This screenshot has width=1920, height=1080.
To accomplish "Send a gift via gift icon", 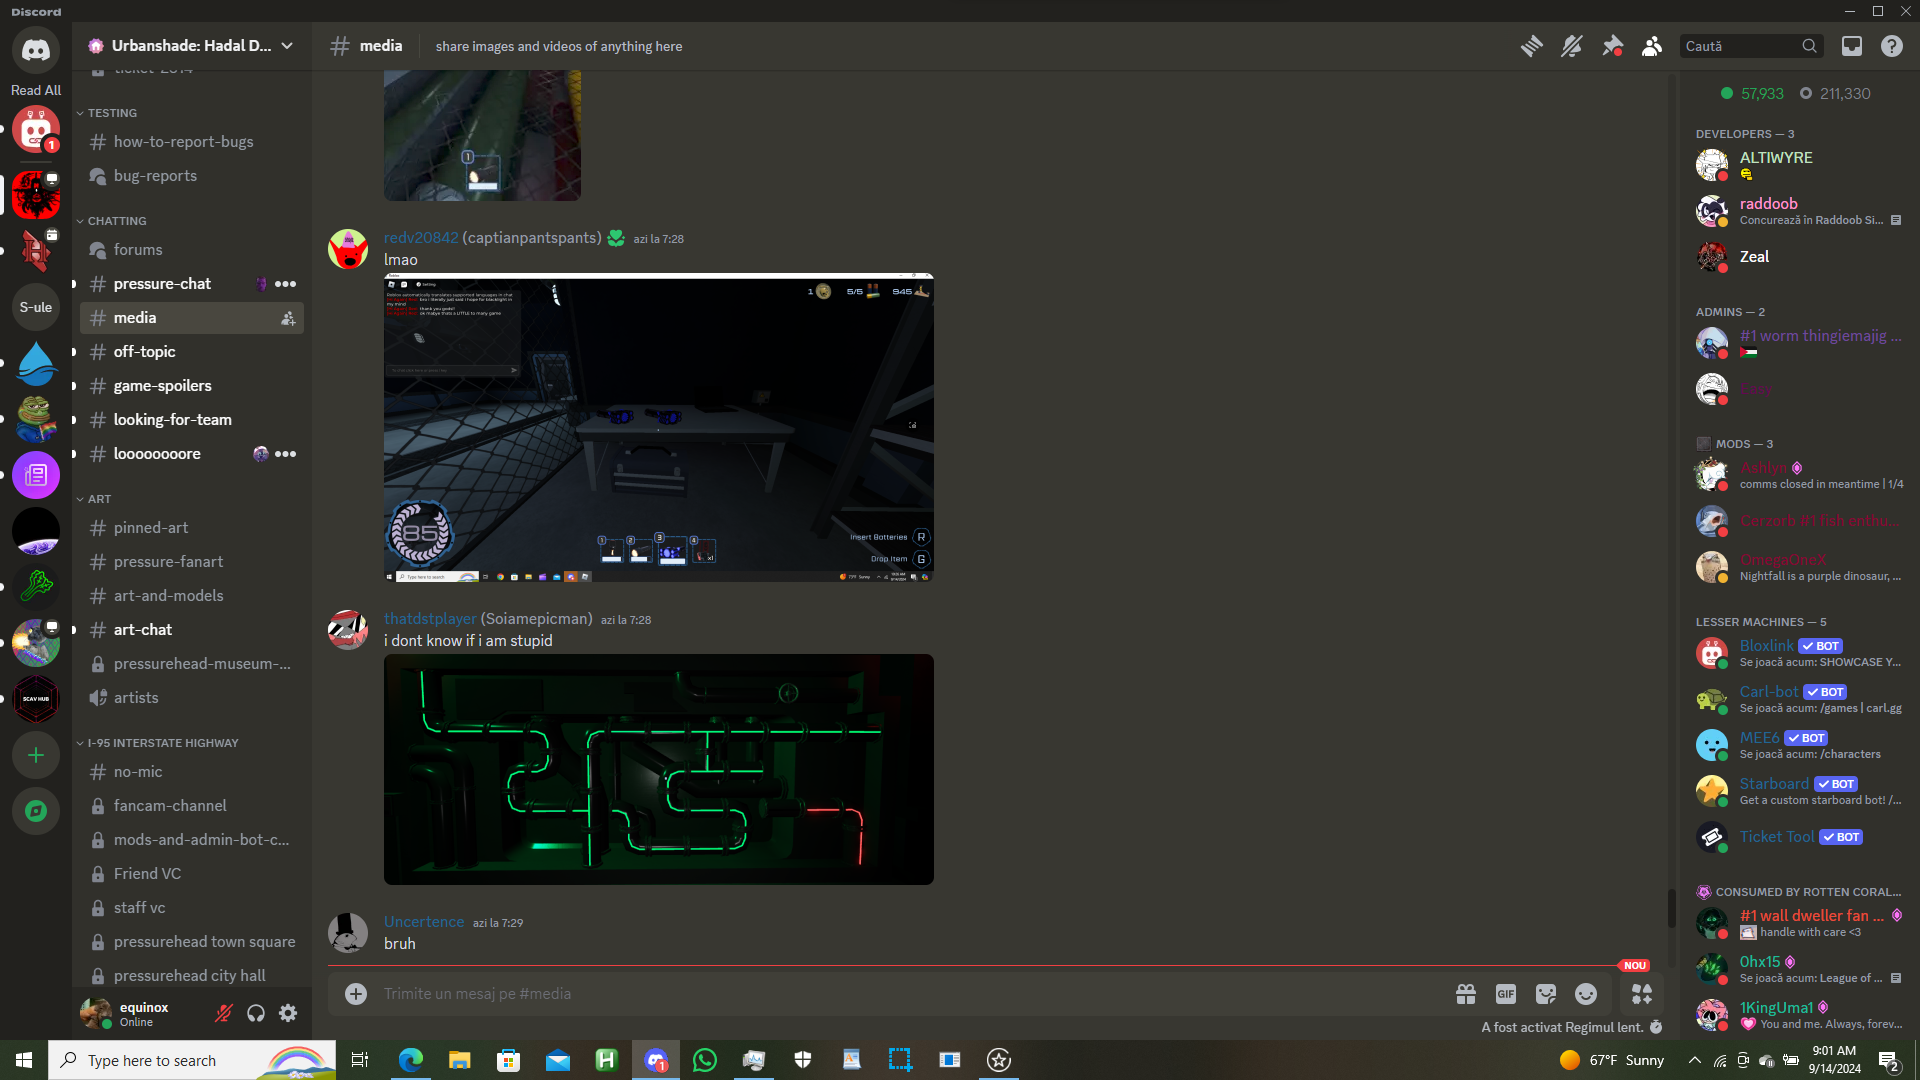I will coord(1466,994).
